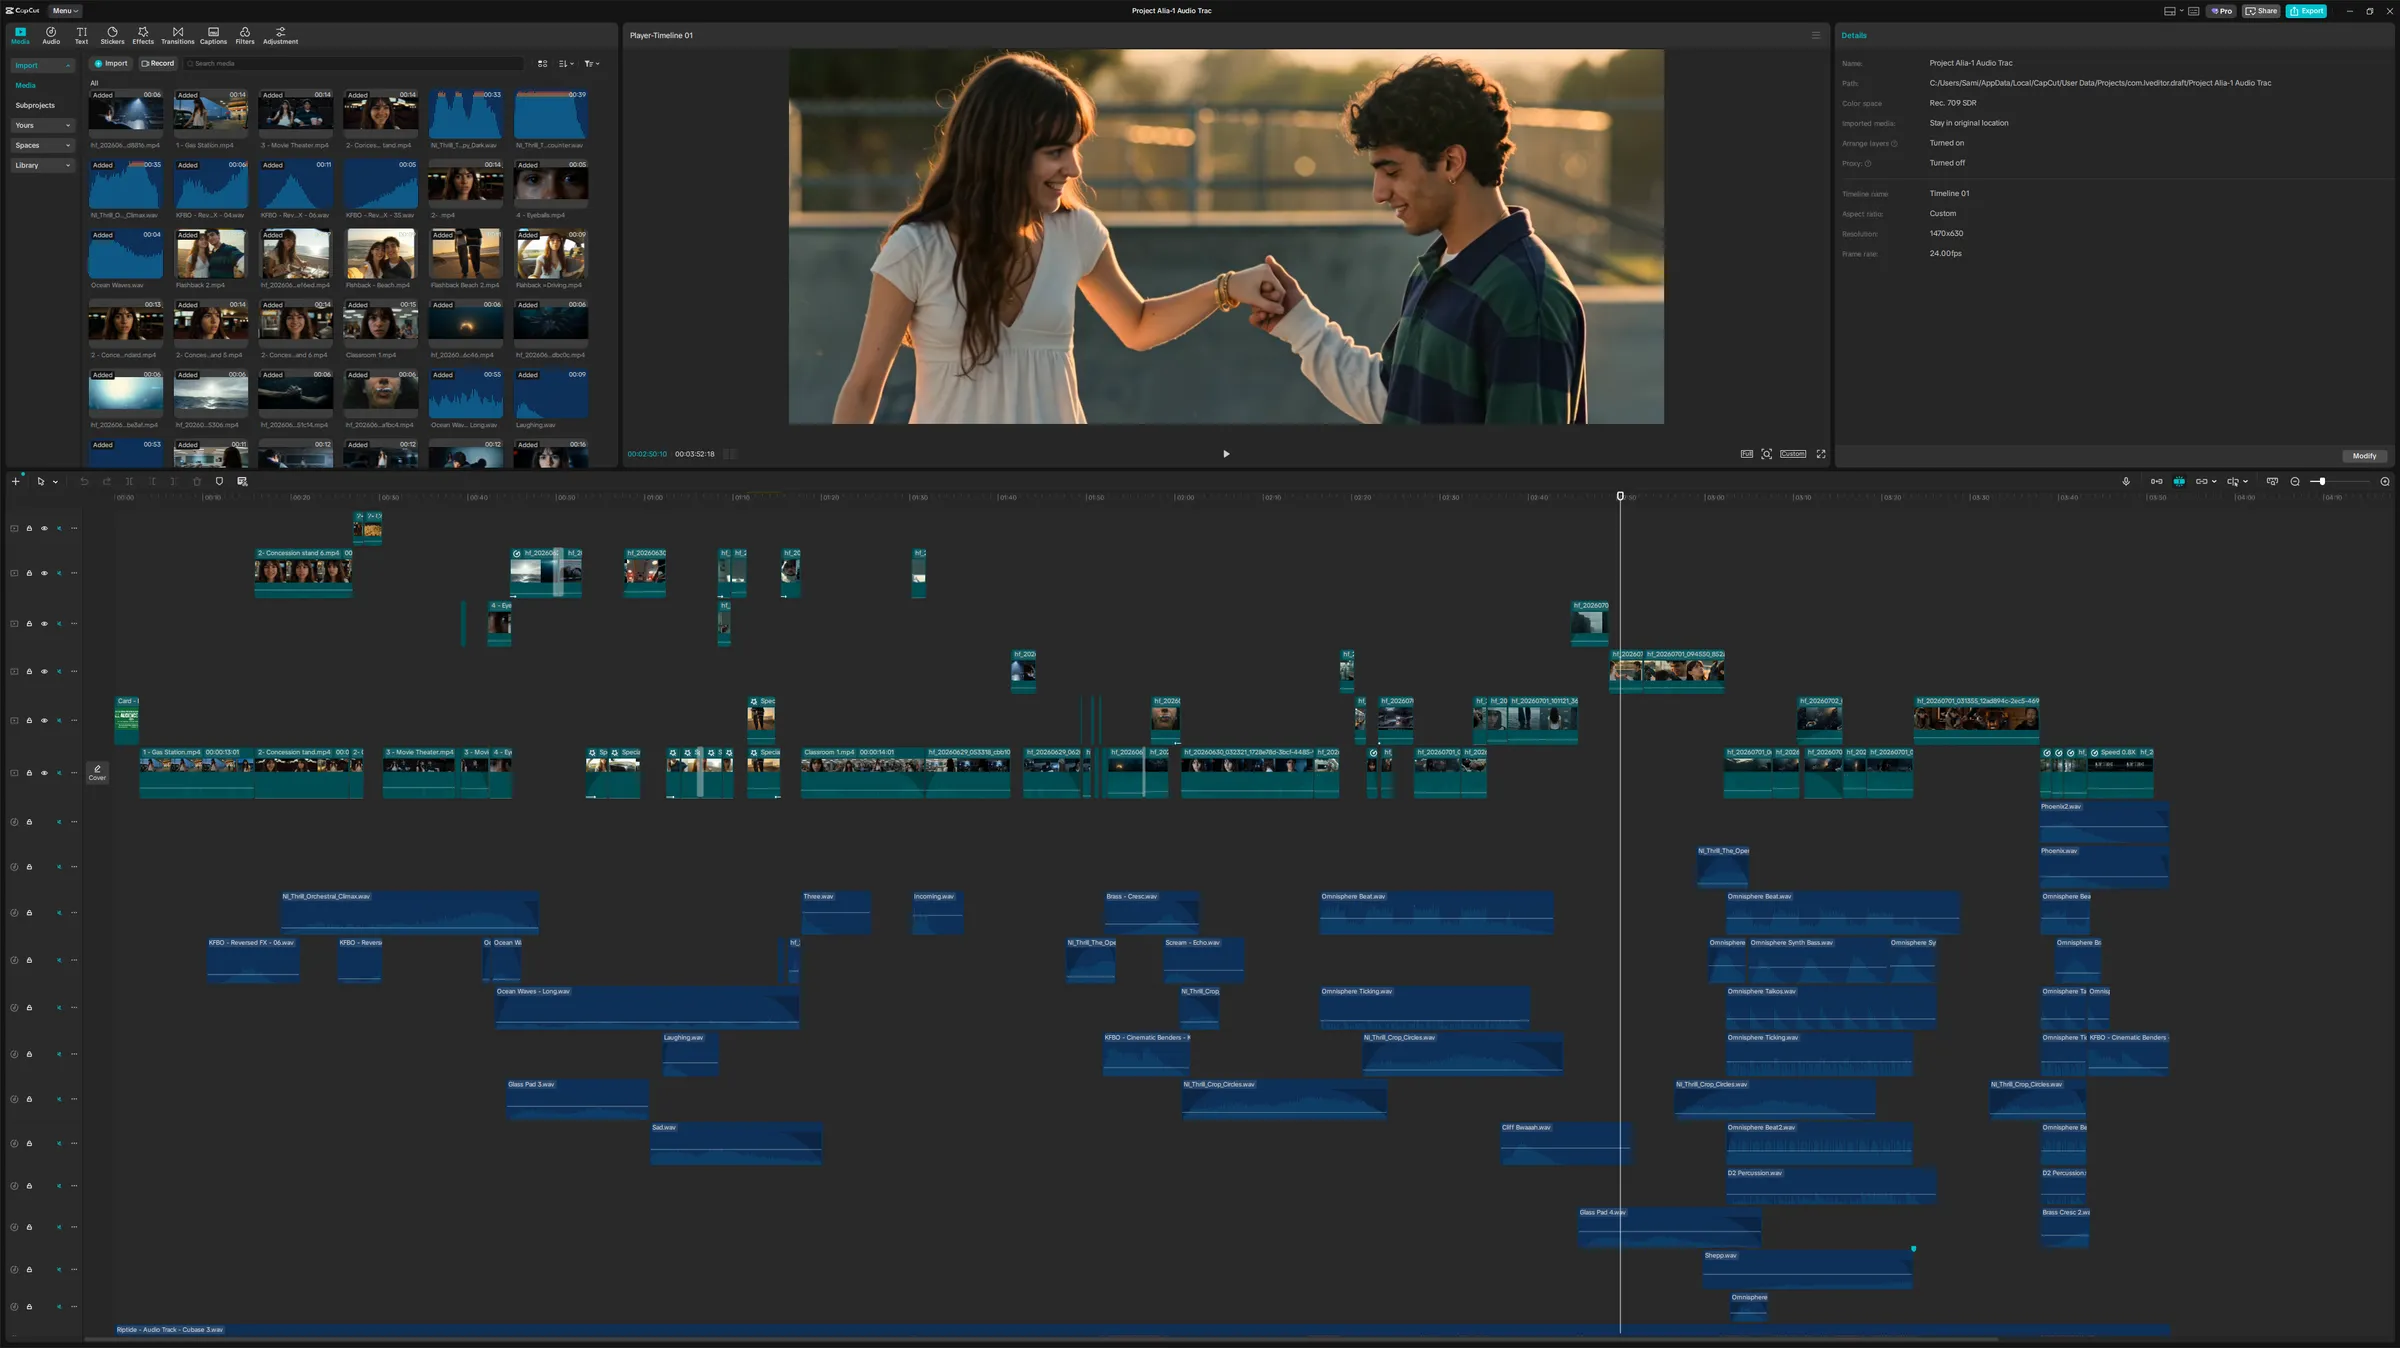
Task: Click the teal Export button
Action: (x=2307, y=11)
